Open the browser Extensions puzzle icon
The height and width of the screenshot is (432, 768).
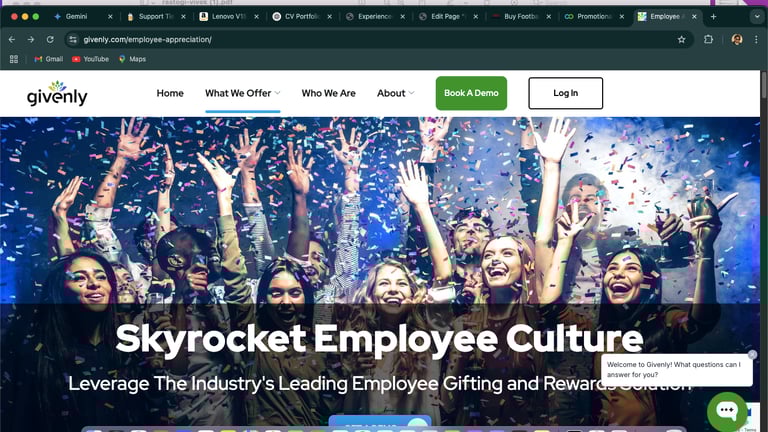[708, 40]
